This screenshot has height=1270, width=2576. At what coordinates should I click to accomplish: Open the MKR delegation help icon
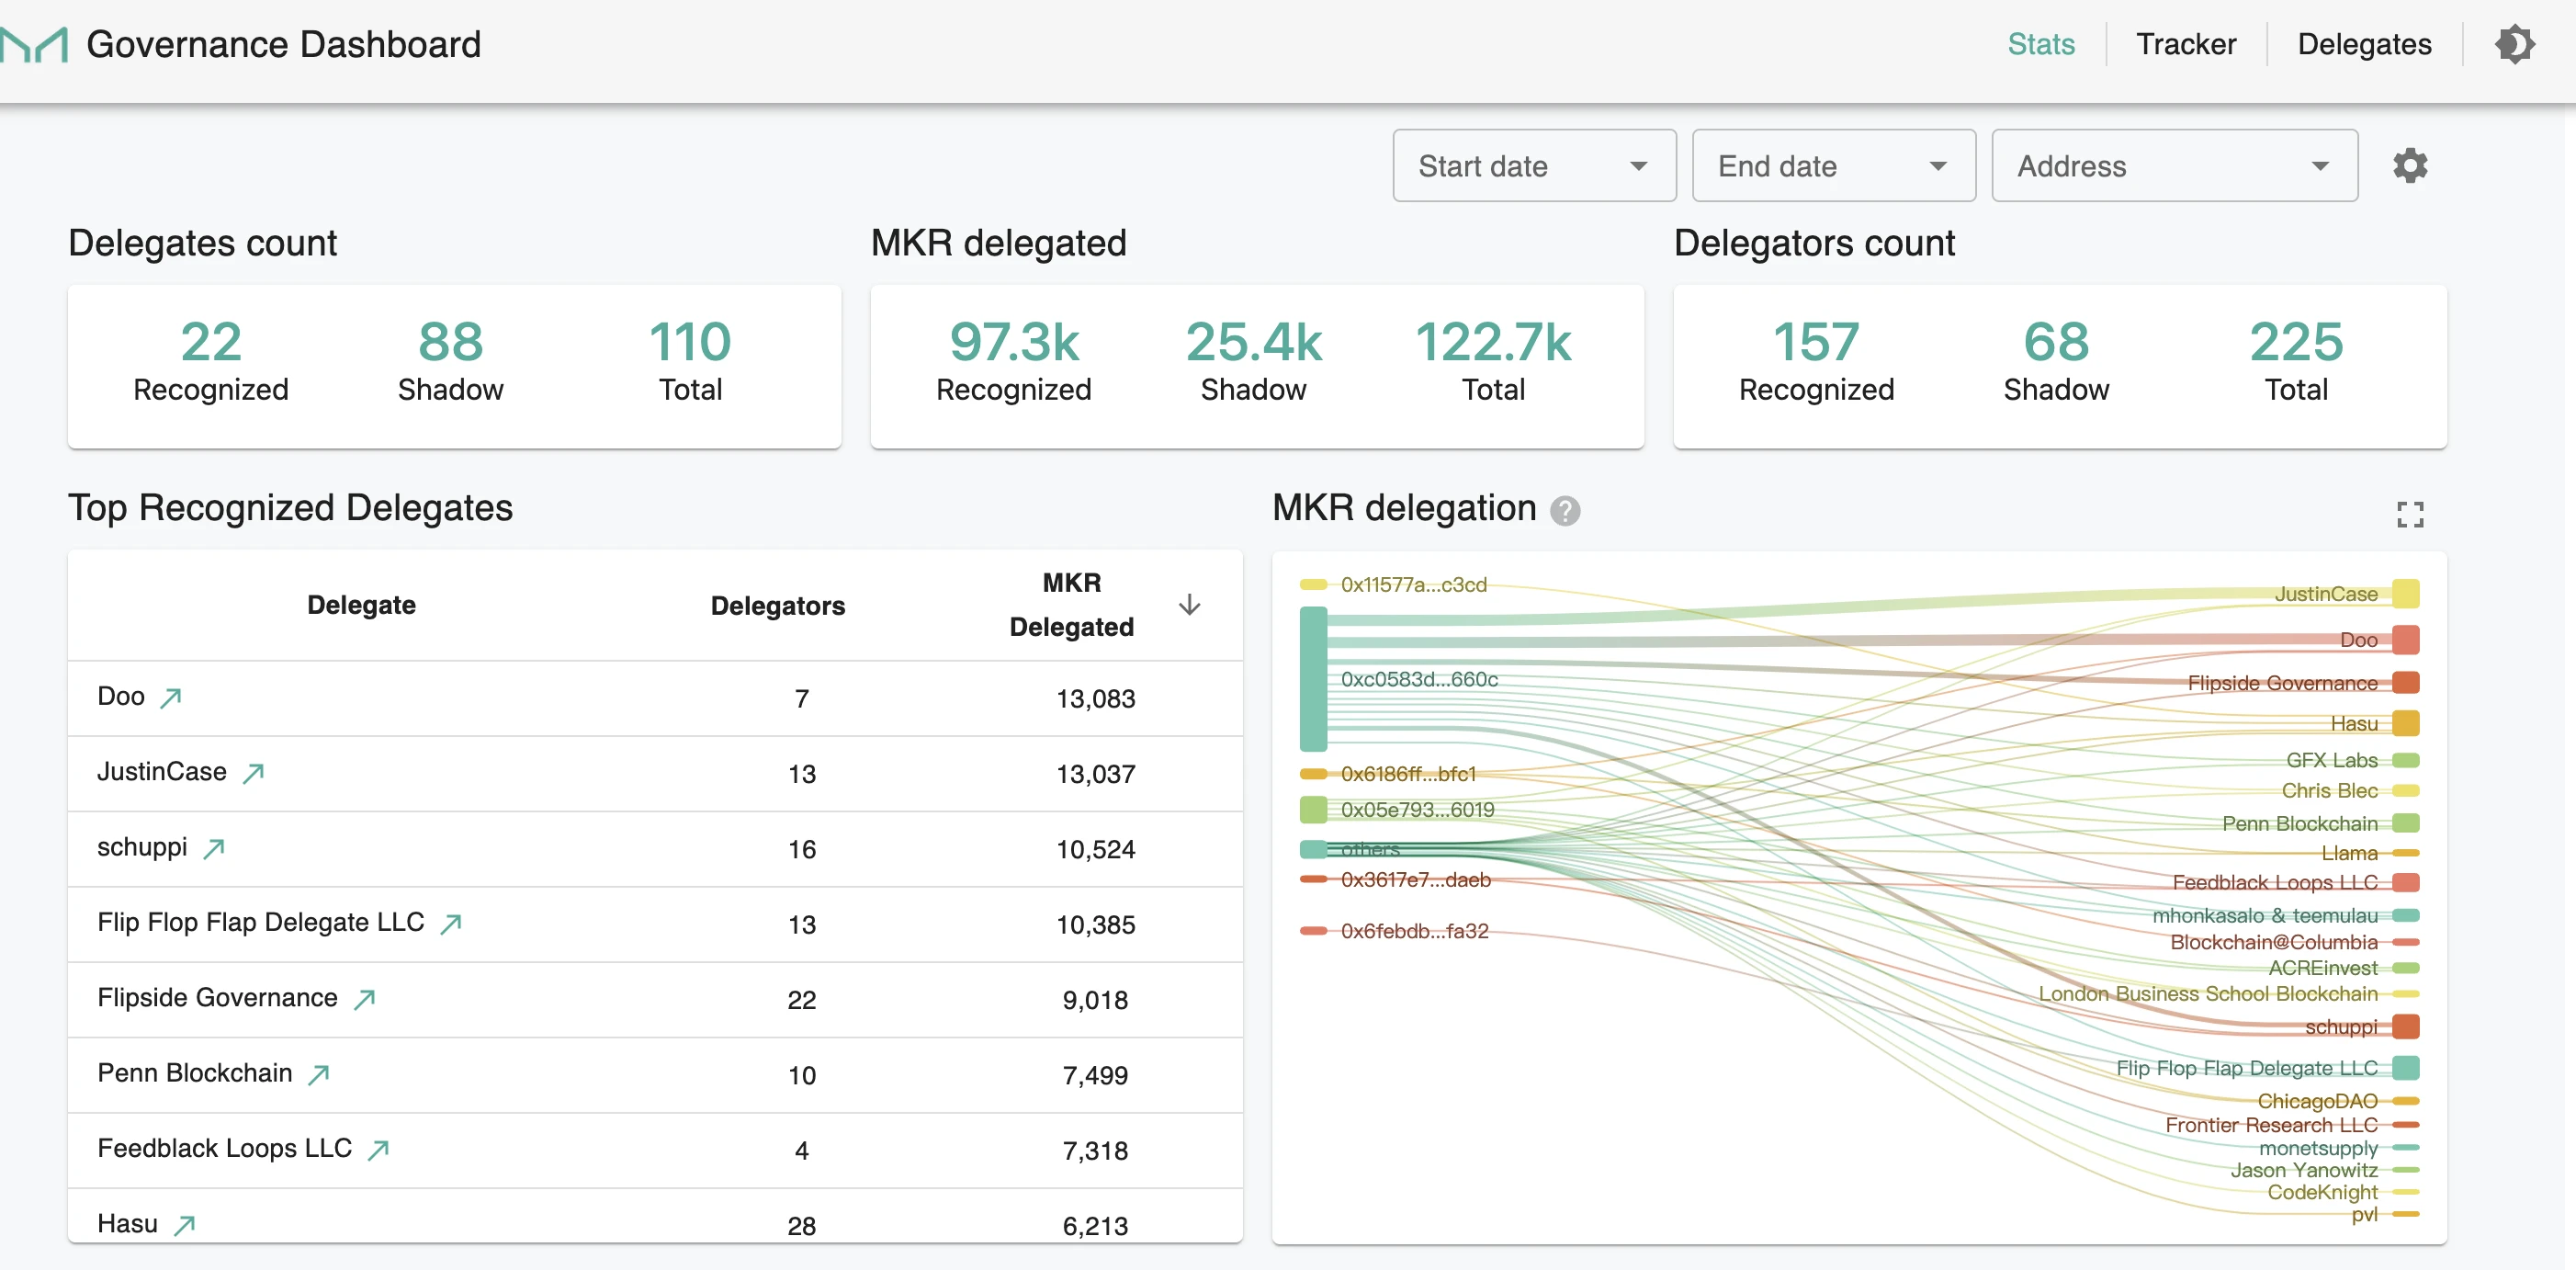coord(1565,511)
